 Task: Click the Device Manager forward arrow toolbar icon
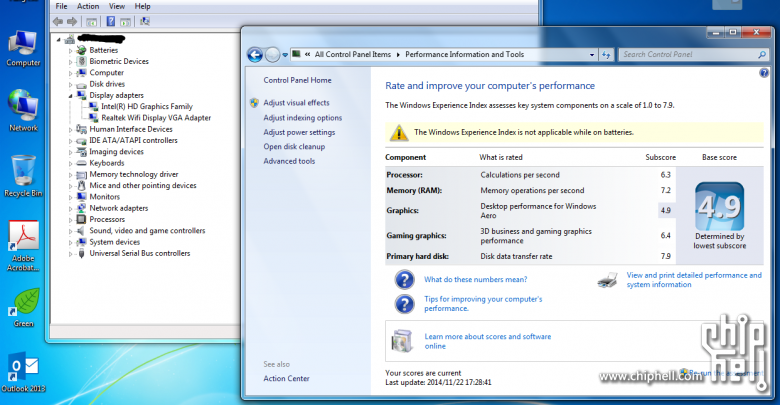[x=72, y=21]
